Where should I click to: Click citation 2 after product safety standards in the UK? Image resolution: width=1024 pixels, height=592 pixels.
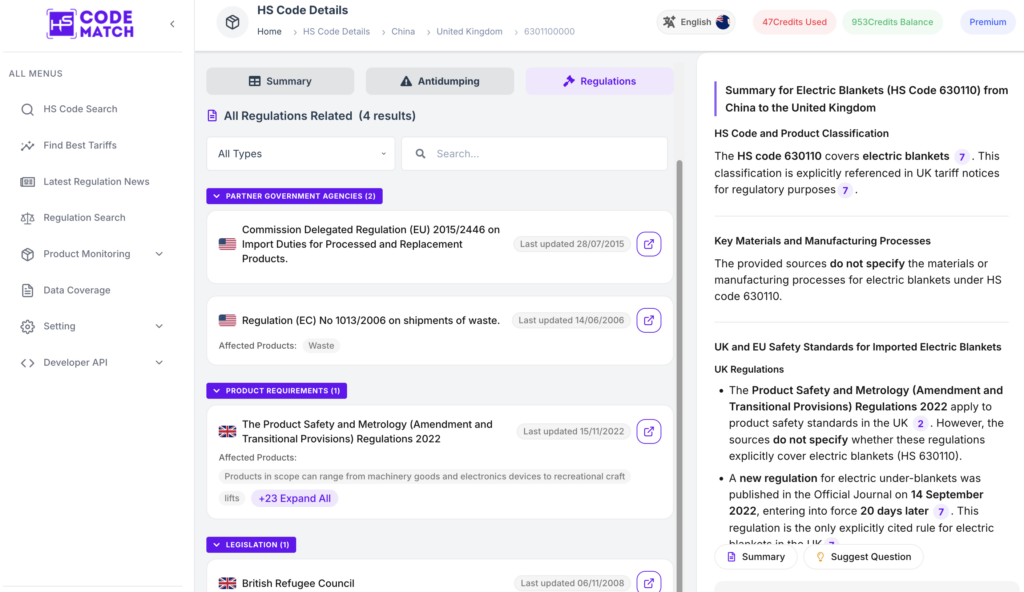(x=920, y=423)
